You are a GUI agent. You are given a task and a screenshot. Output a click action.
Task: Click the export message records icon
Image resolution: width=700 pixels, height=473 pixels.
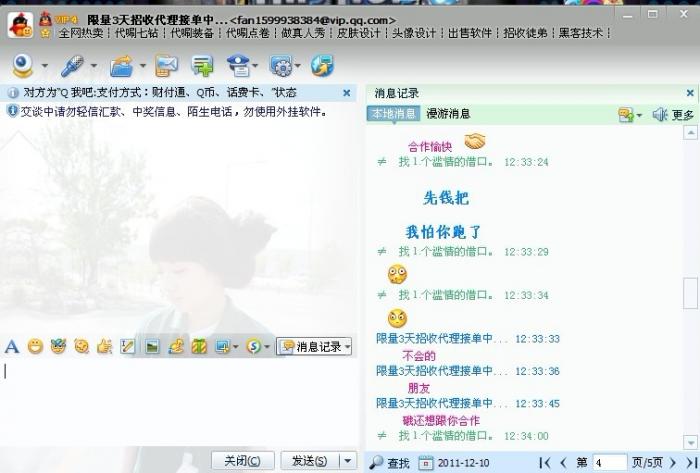[x=626, y=115]
